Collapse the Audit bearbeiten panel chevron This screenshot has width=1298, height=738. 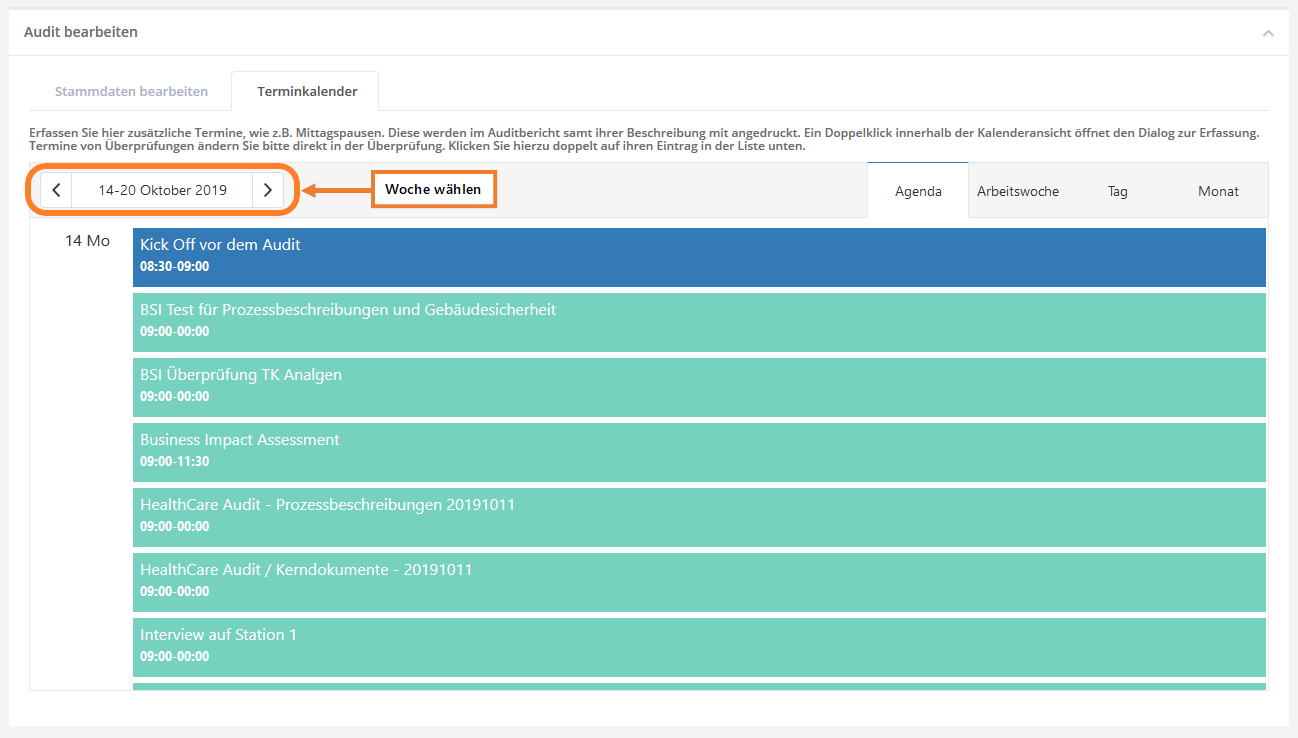(x=1267, y=33)
